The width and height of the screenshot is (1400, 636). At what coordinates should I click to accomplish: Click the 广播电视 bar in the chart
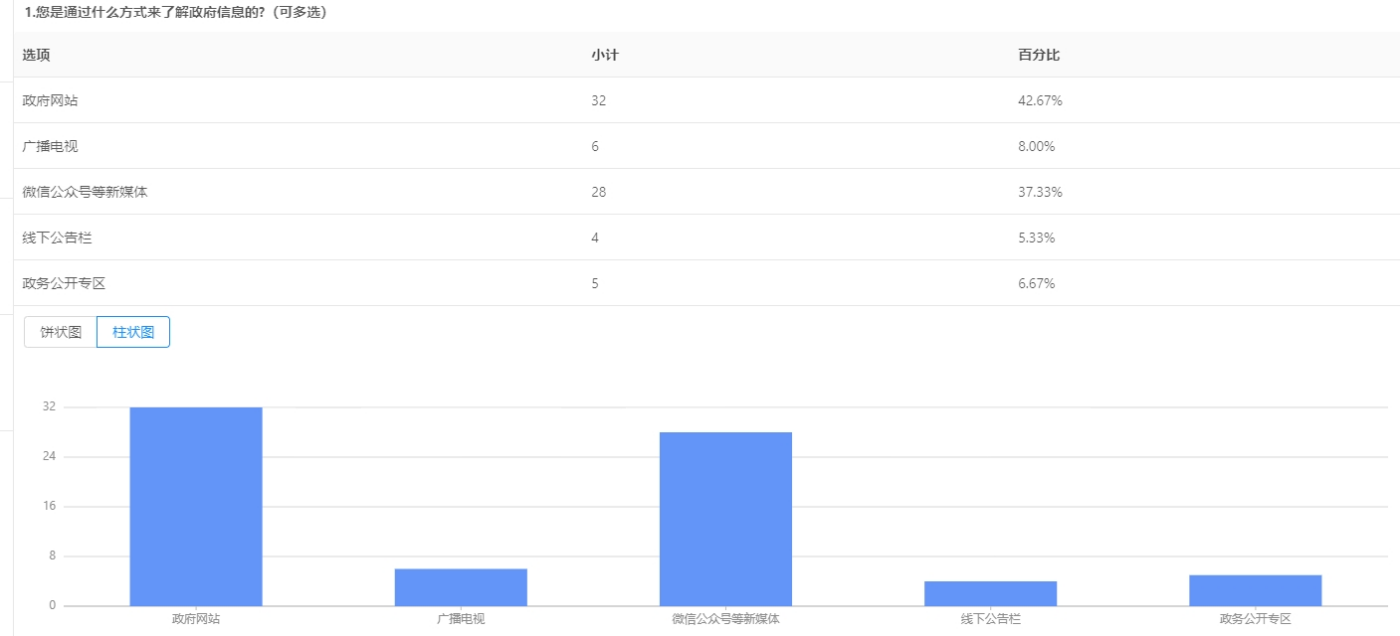(461, 587)
